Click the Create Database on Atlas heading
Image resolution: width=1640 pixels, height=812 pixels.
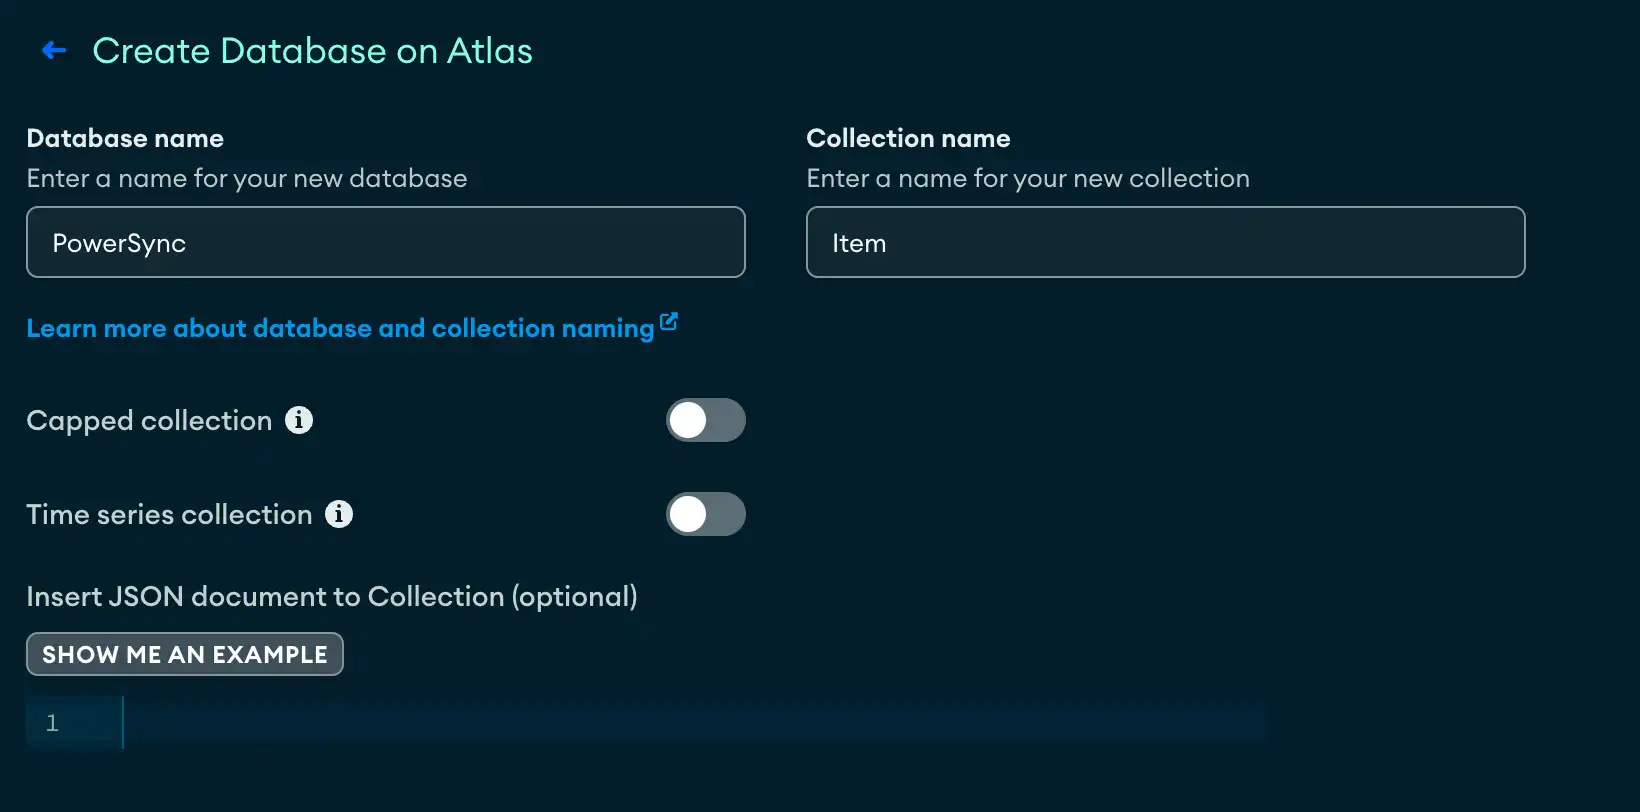click(312, 51)
